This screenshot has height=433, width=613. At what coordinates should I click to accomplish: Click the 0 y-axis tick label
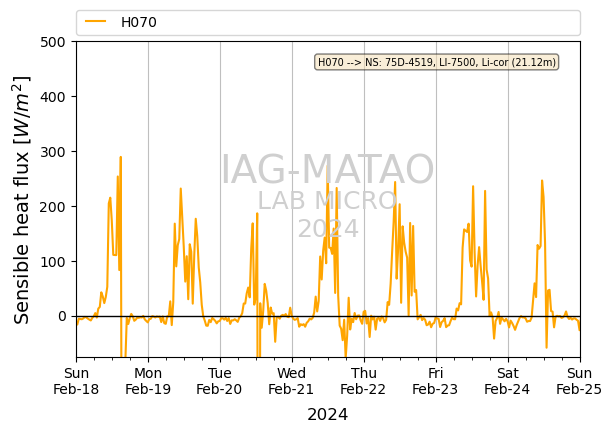62,317
